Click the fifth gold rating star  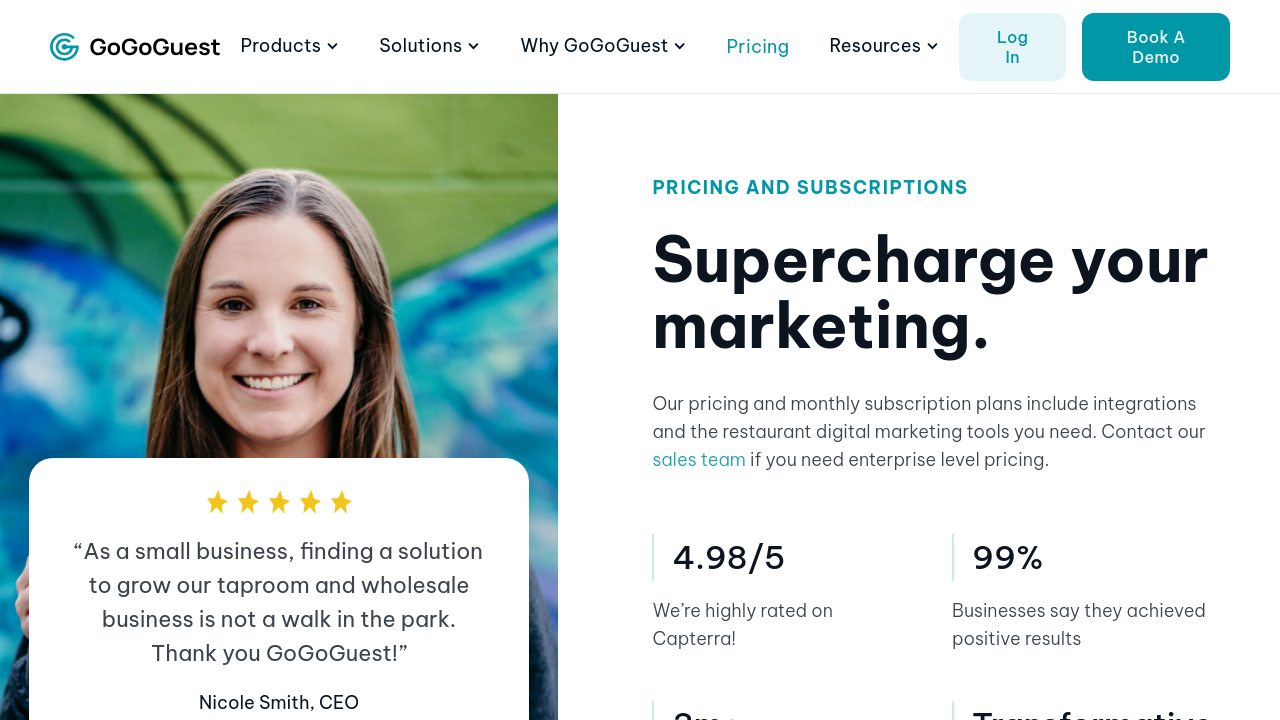tap(341, 502)
